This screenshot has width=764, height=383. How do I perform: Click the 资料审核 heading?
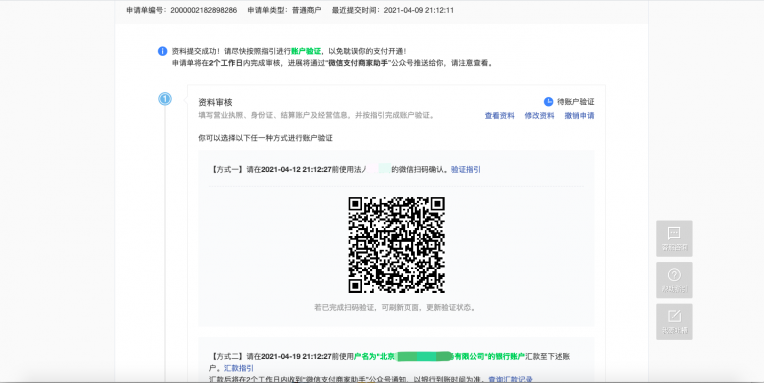click(x=215, y=102)
